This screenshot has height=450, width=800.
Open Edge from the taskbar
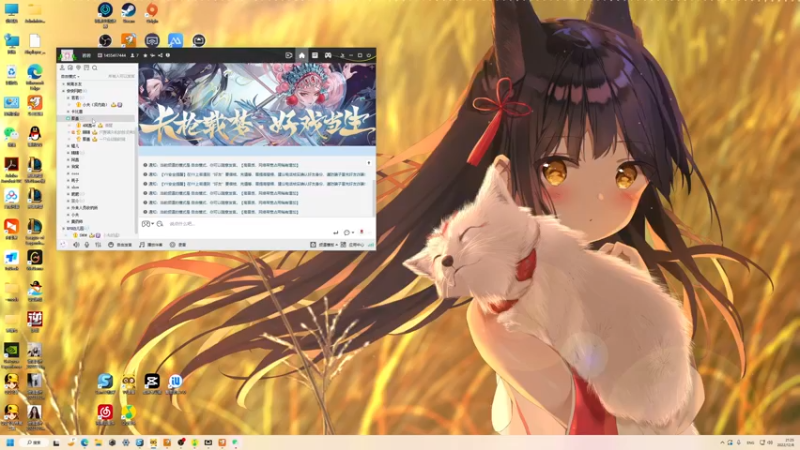[84, 442]
